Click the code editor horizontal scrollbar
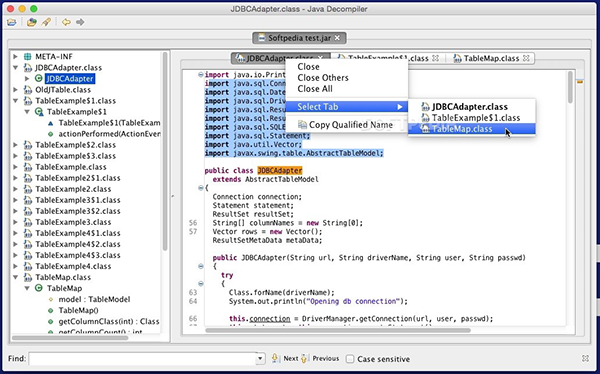 (338, 330)
